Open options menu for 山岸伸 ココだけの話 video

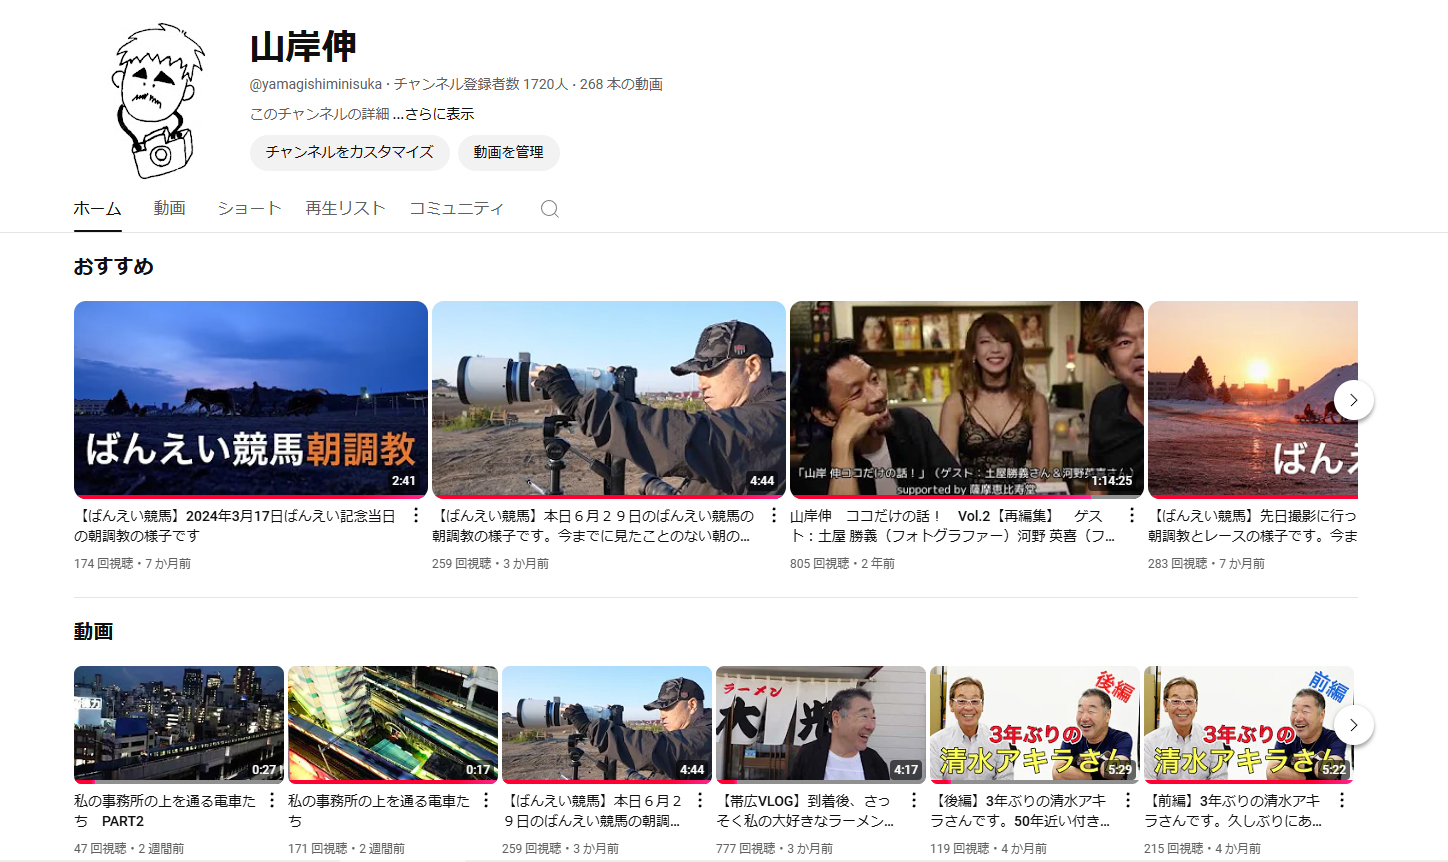pos(1131,514)
